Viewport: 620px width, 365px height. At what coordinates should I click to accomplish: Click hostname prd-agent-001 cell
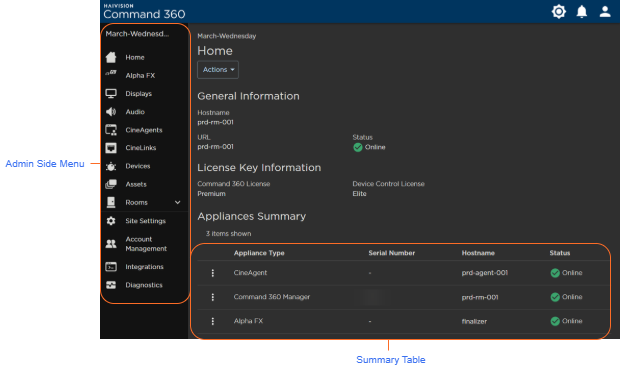tap(485, 273)
